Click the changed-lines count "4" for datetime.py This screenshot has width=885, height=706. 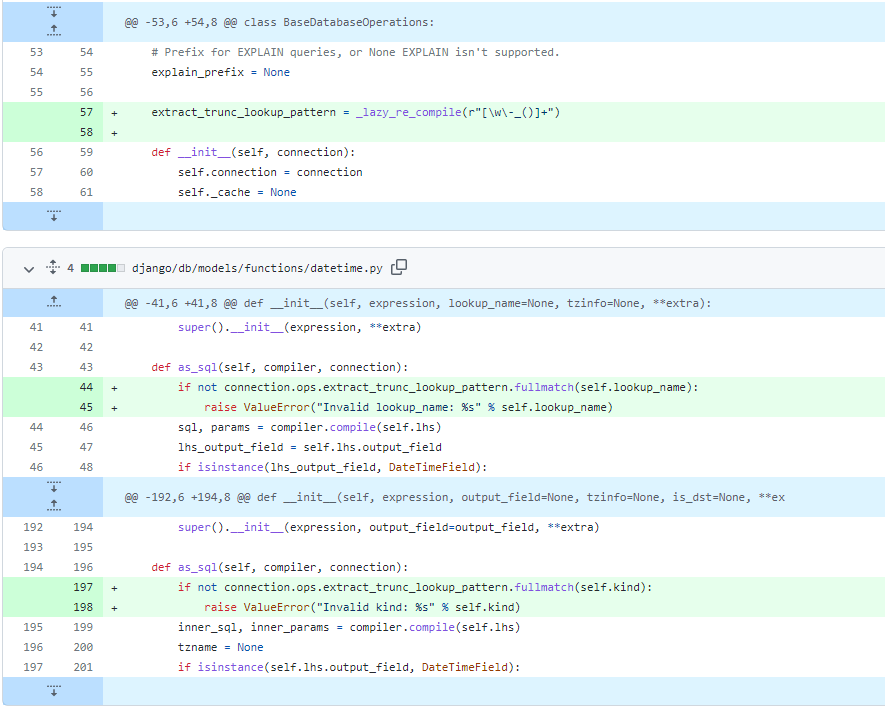coord(70,268)
